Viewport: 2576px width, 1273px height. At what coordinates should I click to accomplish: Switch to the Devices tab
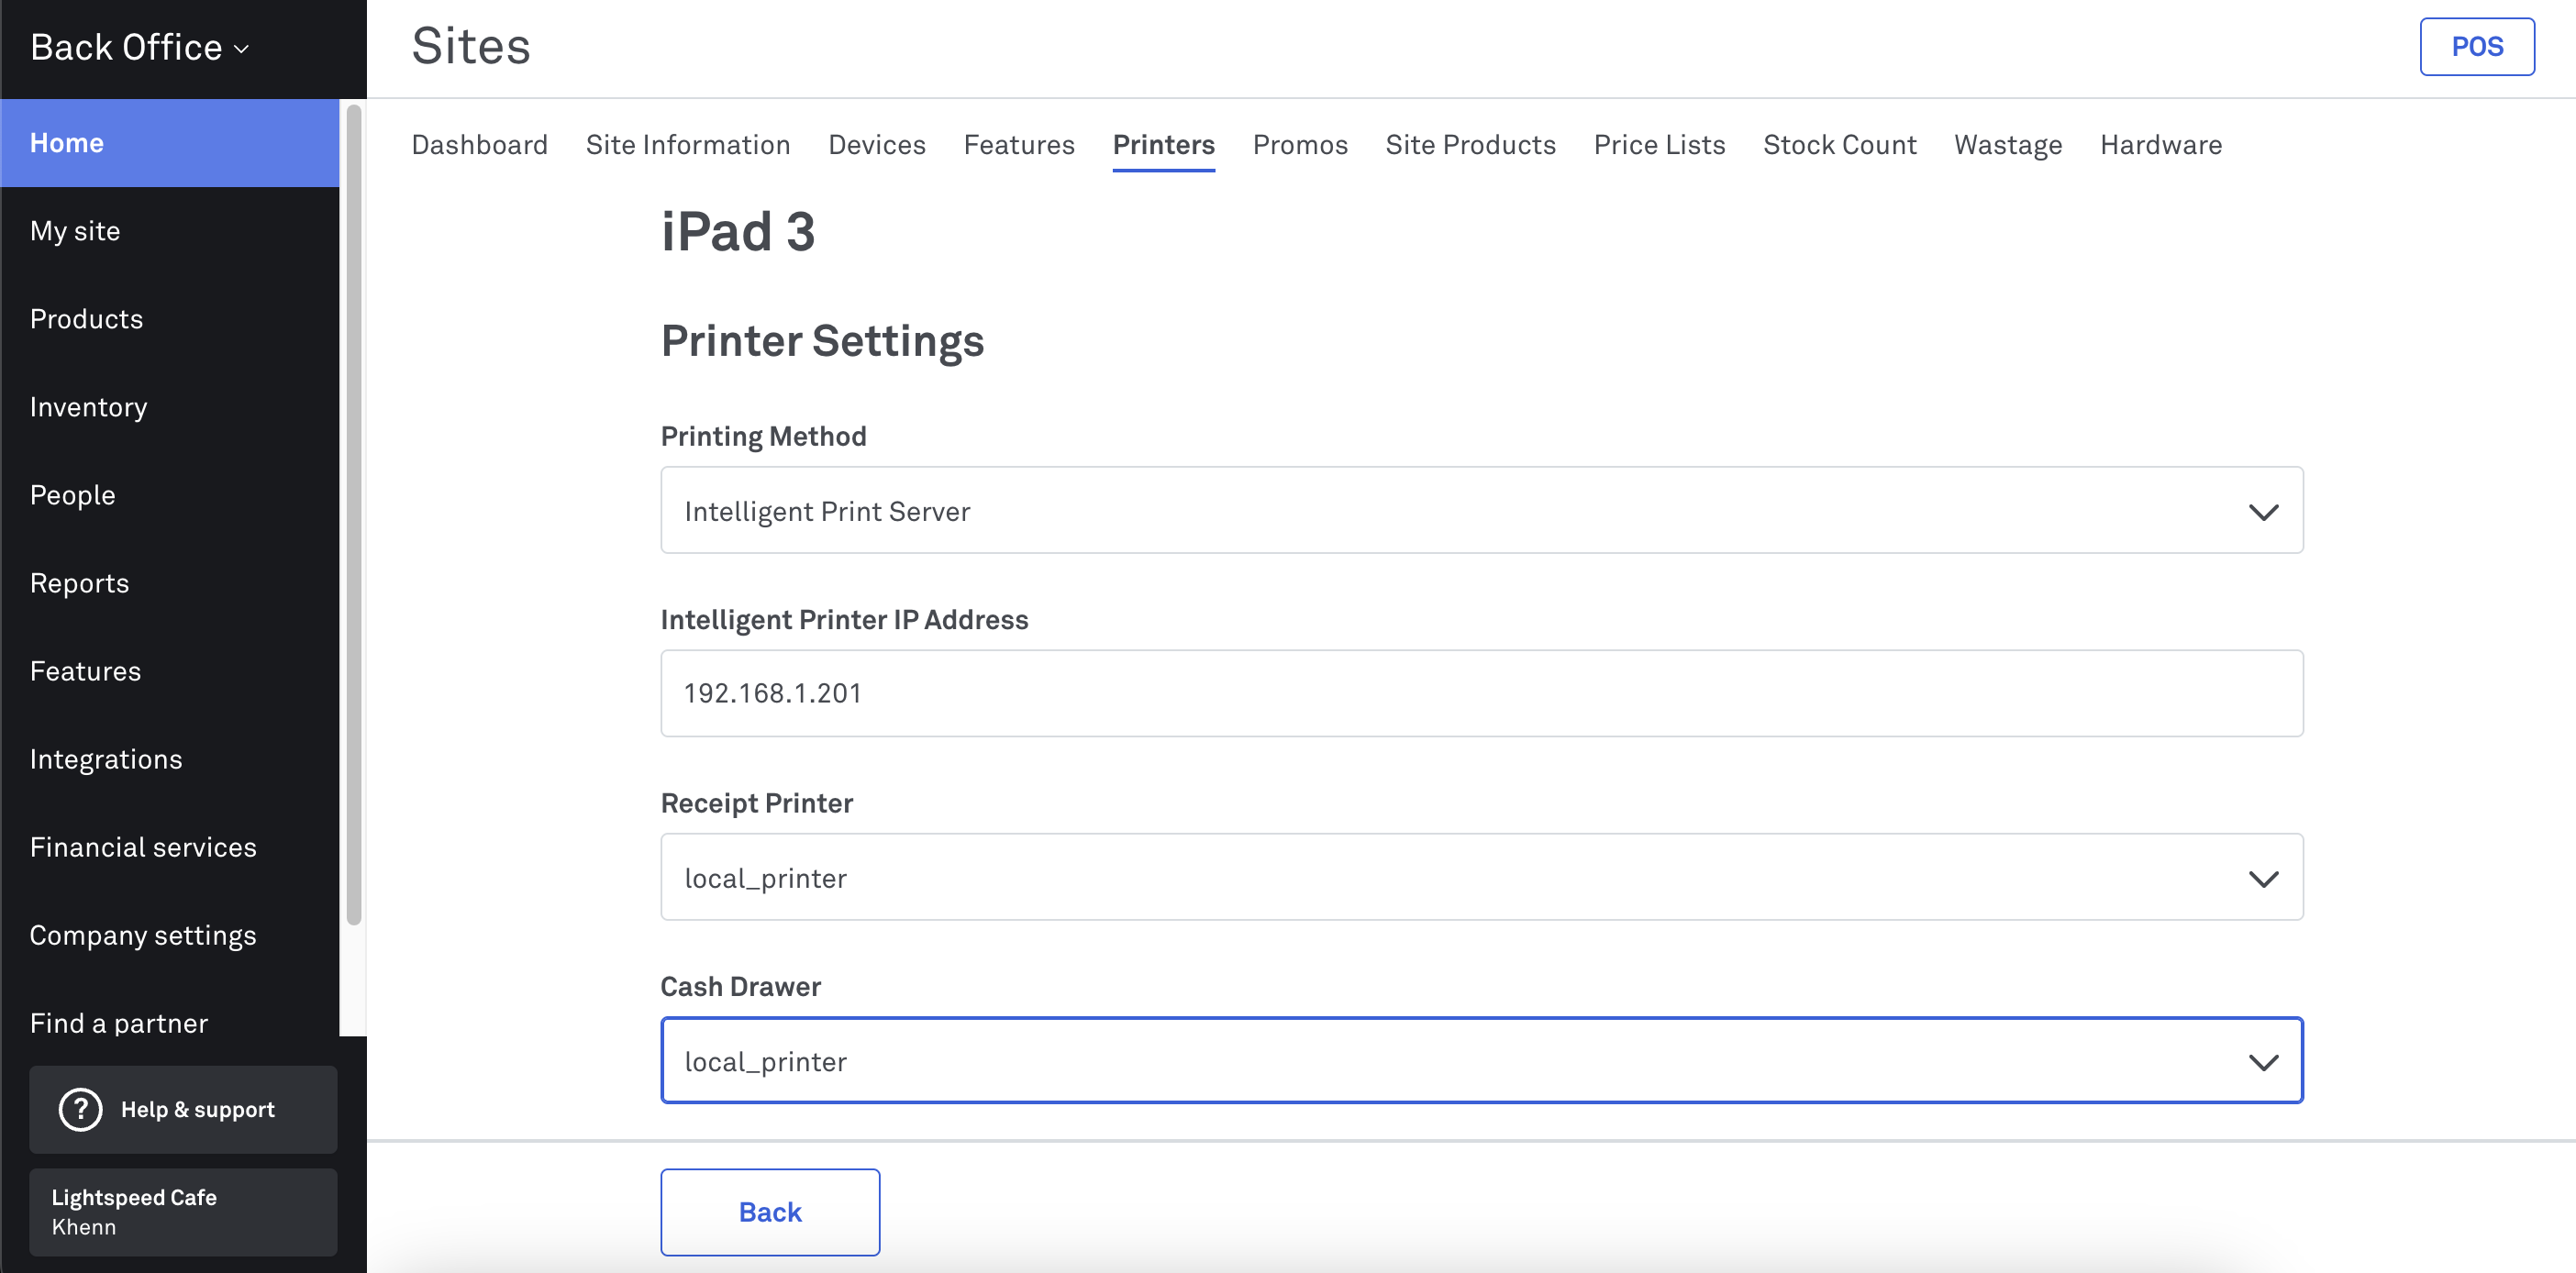[877, 145]
